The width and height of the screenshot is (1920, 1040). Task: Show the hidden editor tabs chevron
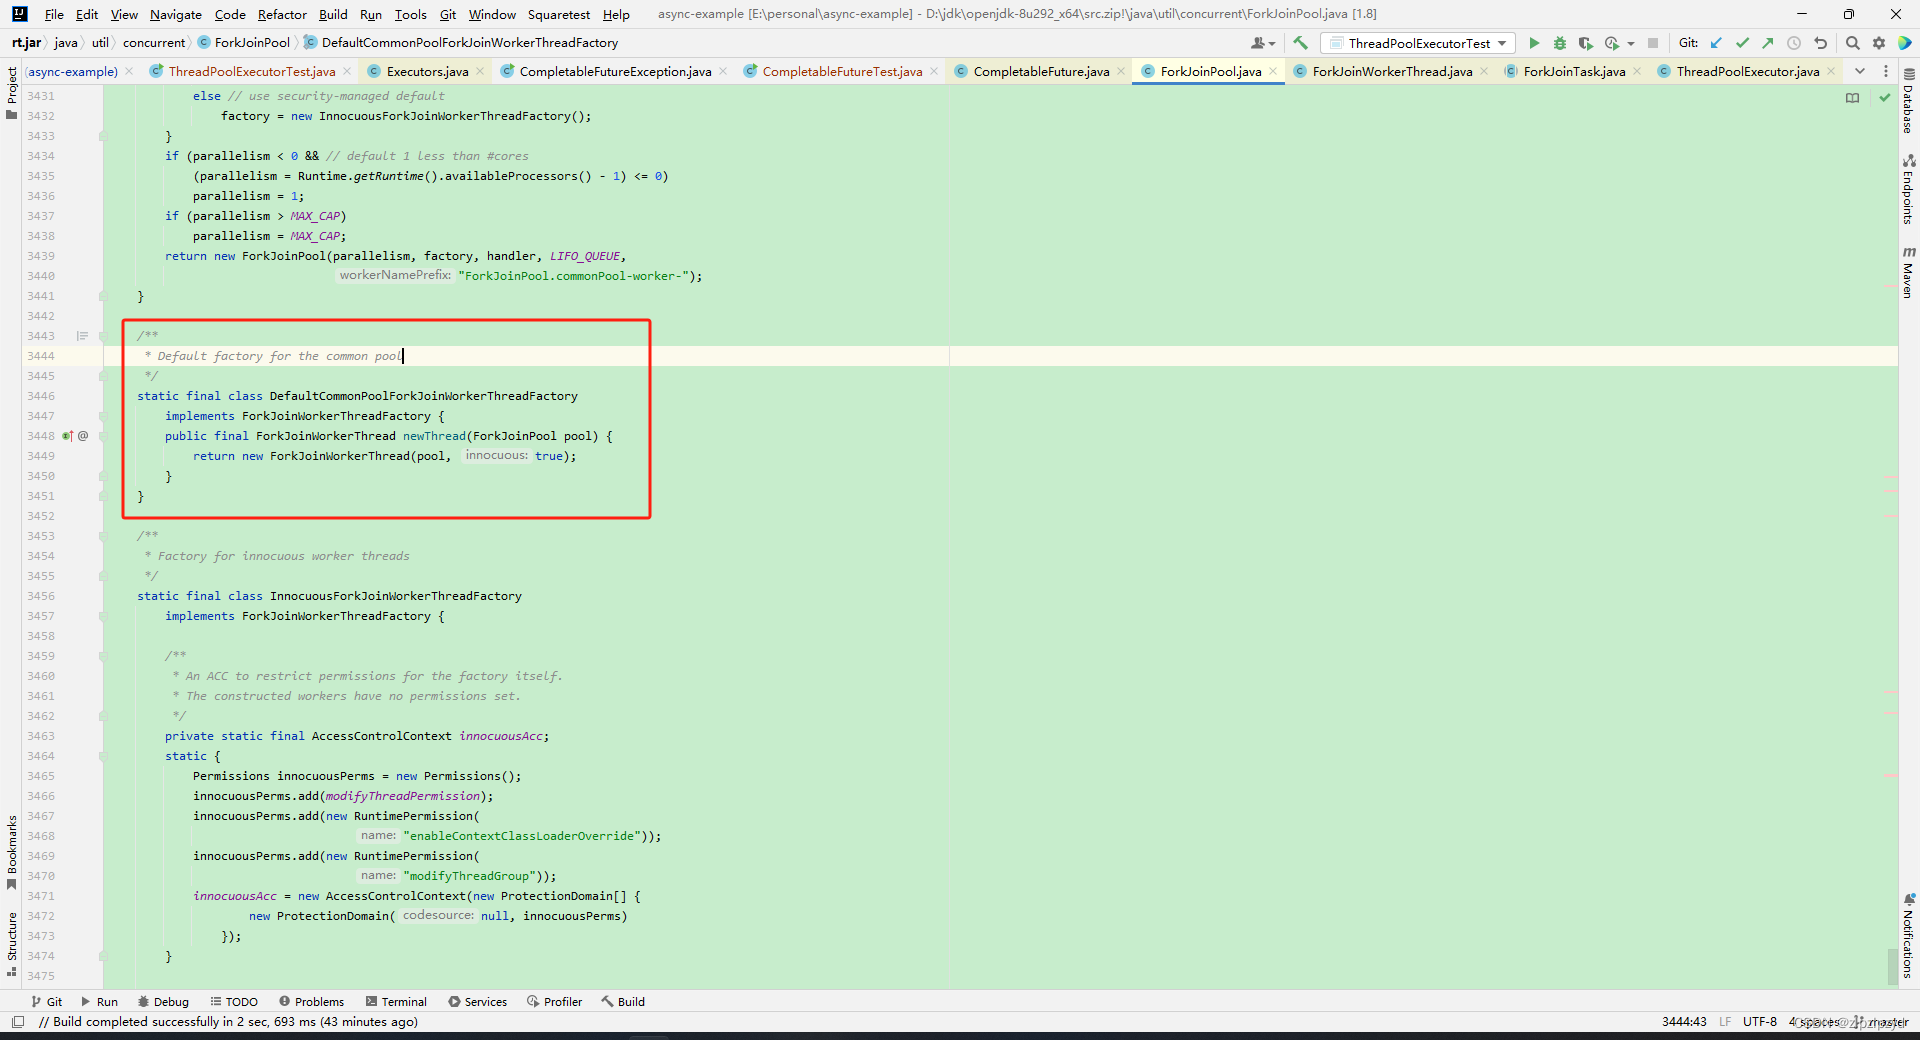1860,71
